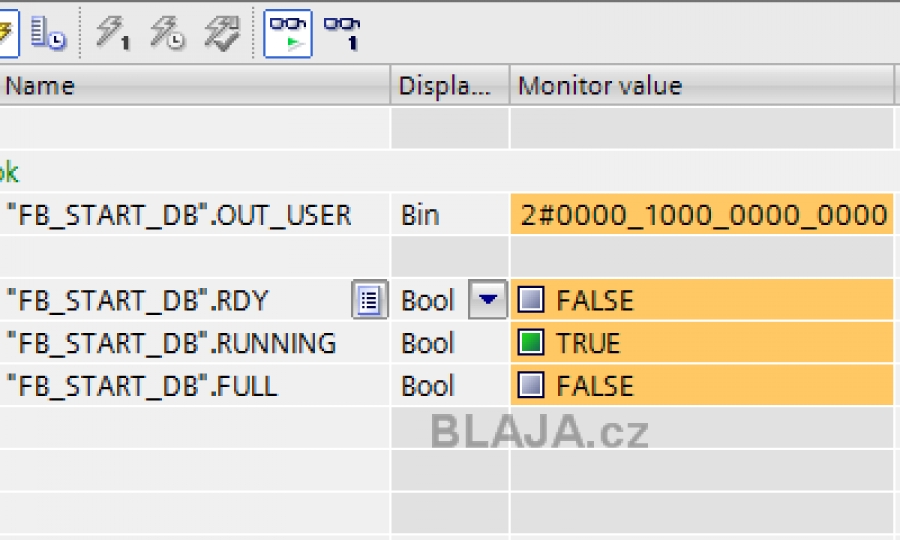Click the Monitor once and now icon
Image resolution: width=900 pixels, height=540 pixels.
pos(342,33)
